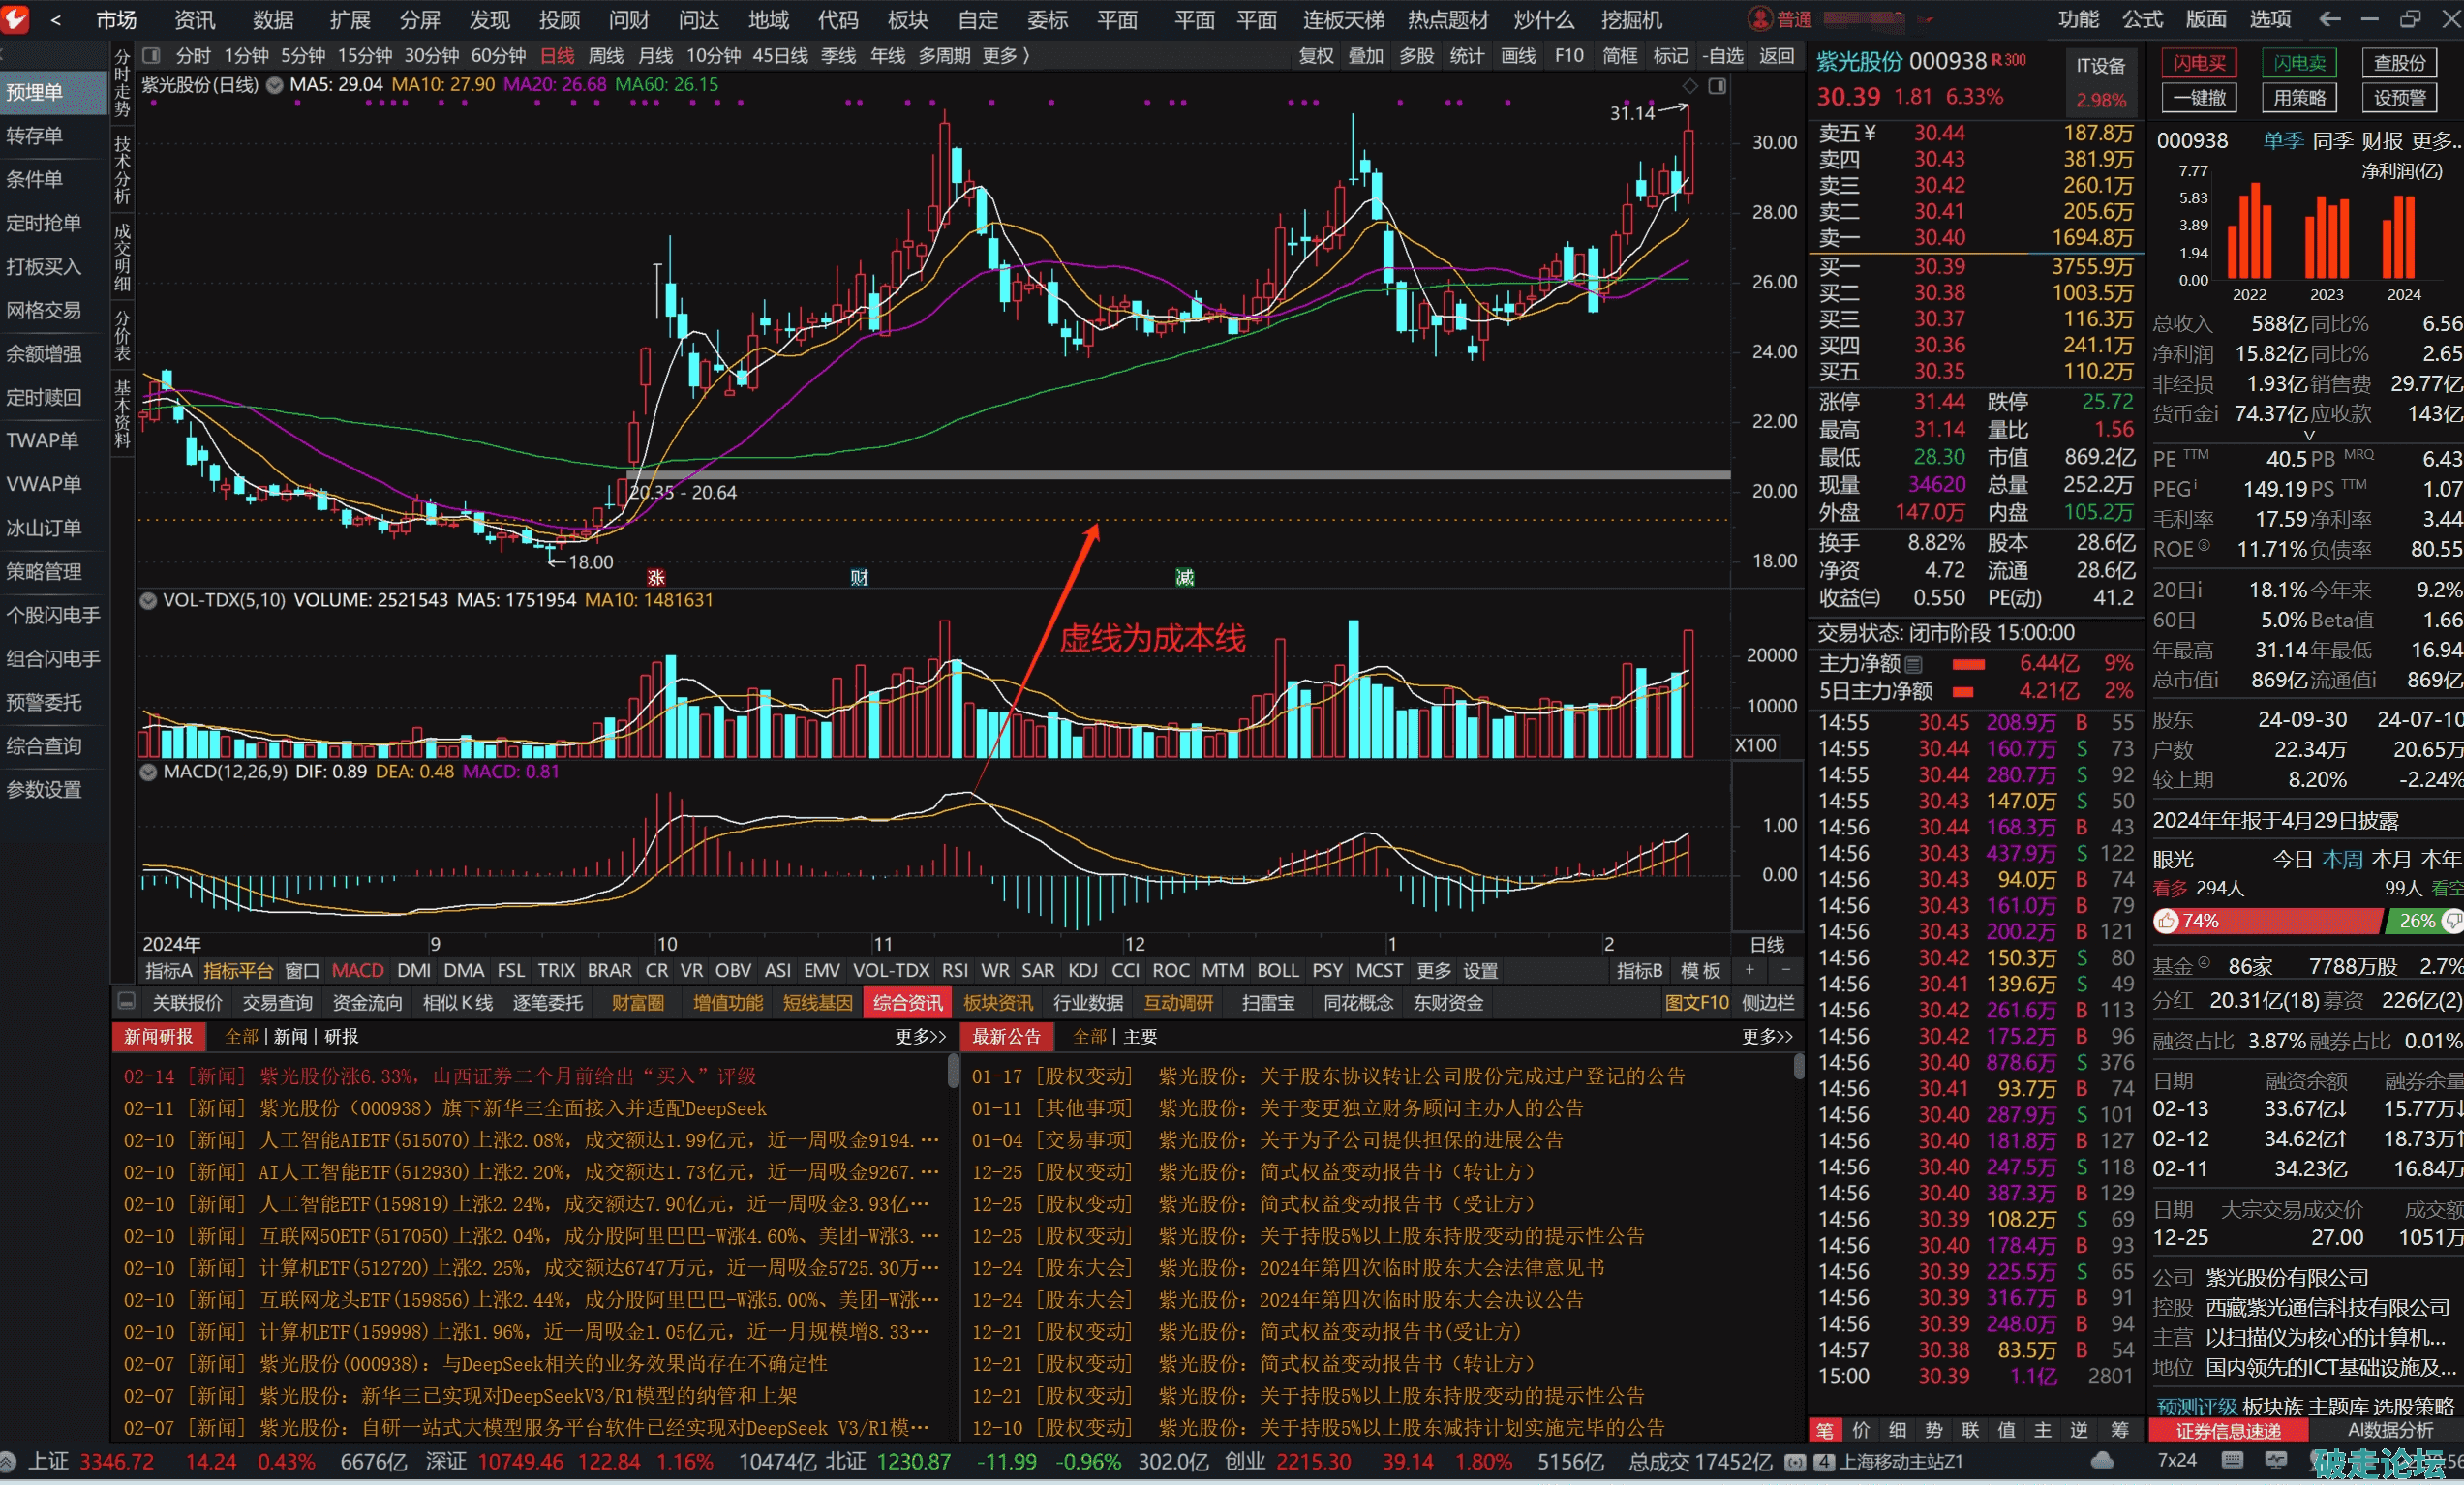The image size is (2464, 1485).
Task: Open dropdown beside 紫光股份(日线) title
Action: click(x=274, y=85)
